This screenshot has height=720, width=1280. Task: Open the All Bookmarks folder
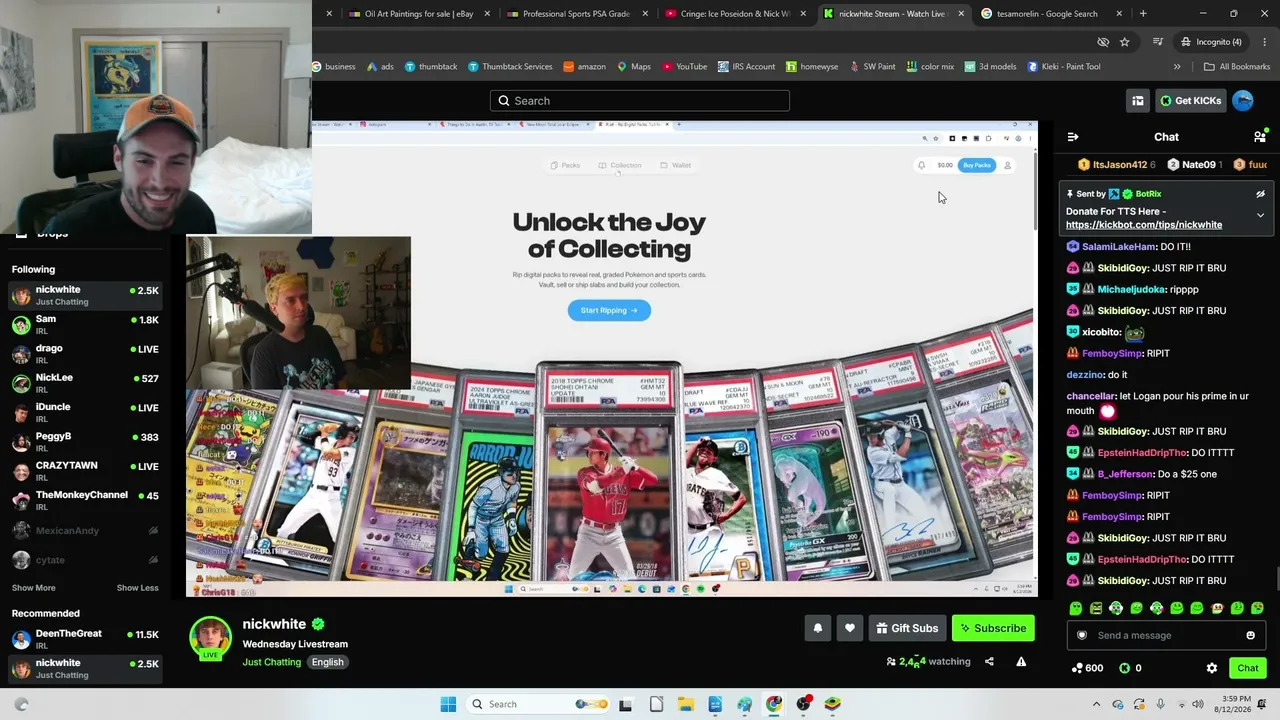[1237, 67]
